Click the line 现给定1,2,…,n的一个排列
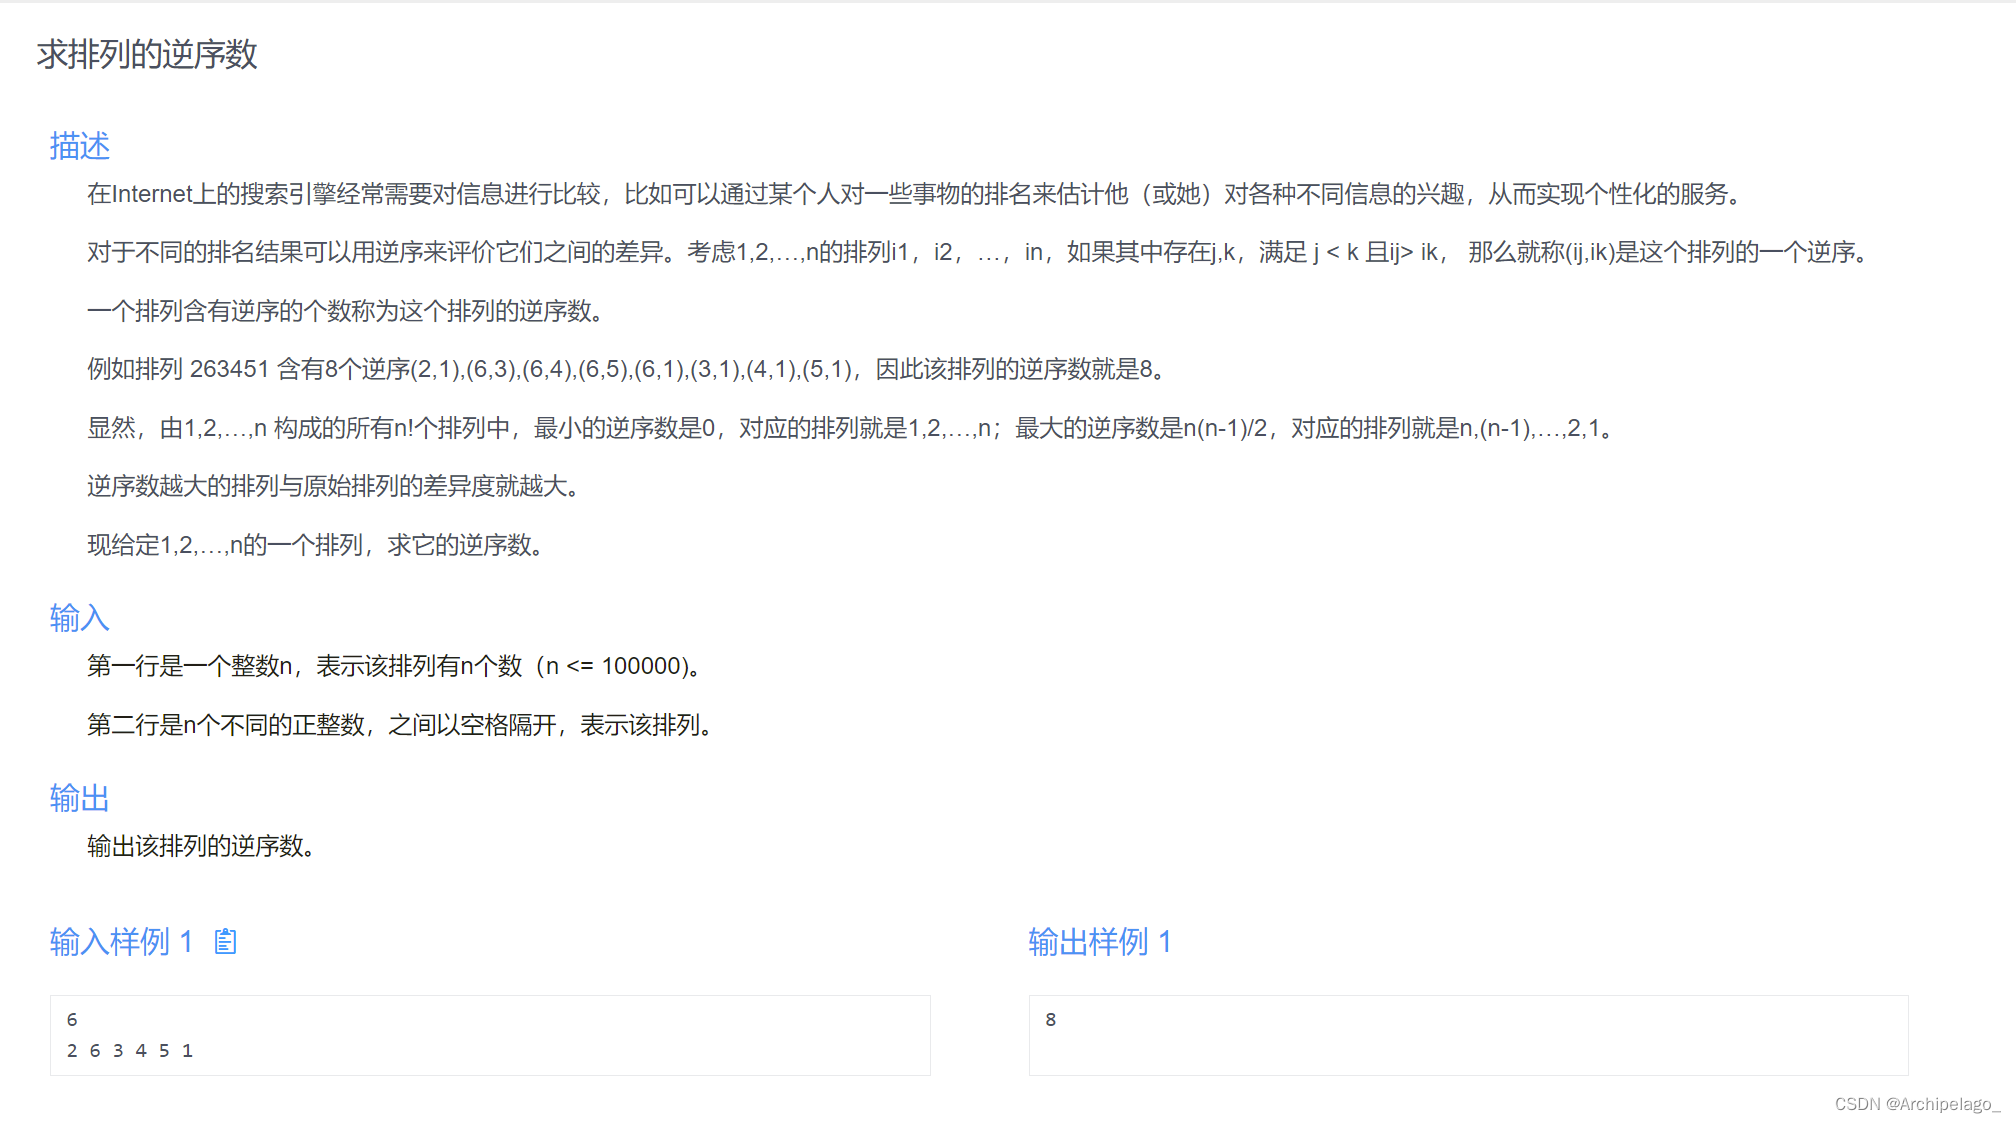 (x=315, y=545)
